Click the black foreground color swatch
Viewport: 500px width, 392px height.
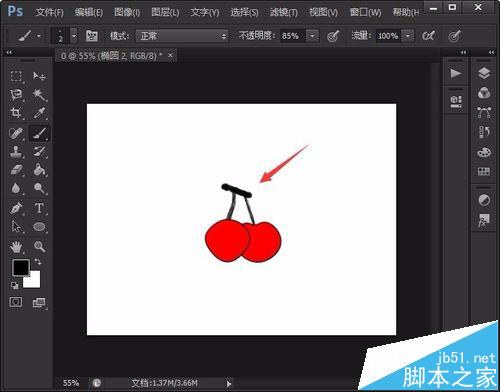point(21,267)
